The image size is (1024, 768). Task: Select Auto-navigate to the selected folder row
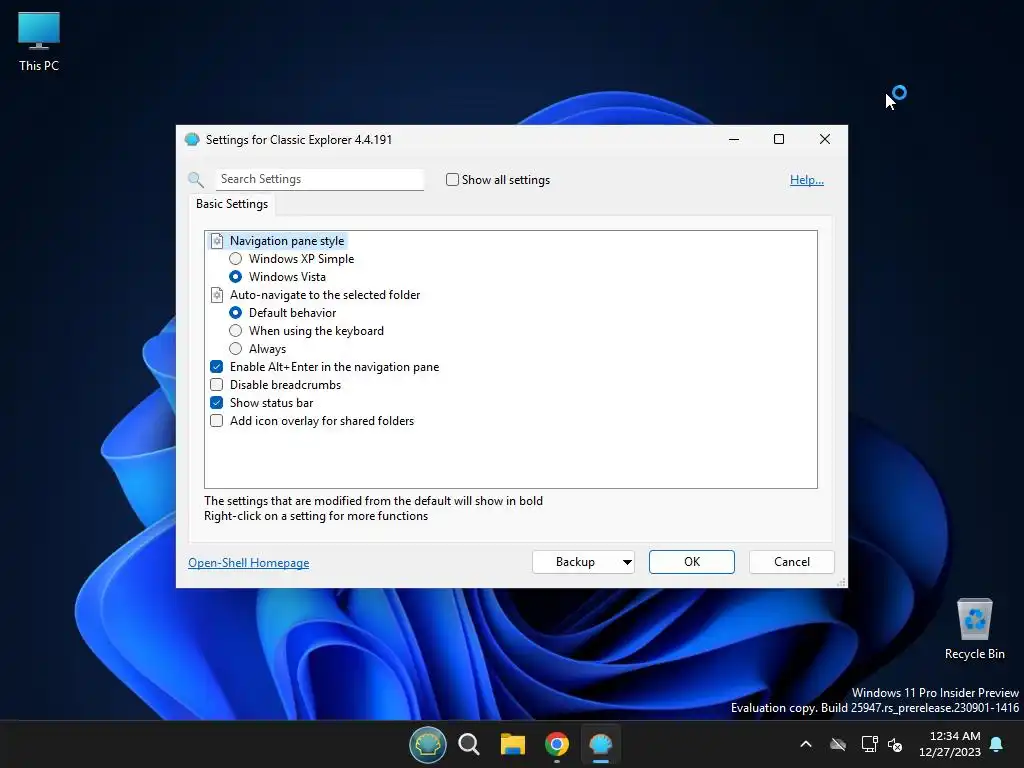(325, 295)
